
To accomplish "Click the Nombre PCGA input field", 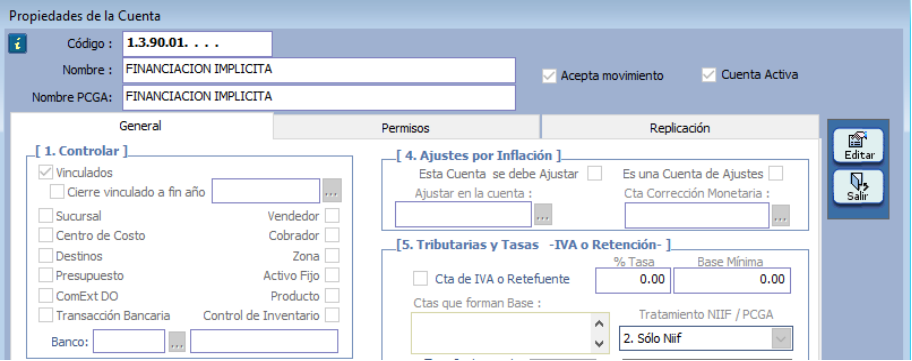I will click(319, 98).
